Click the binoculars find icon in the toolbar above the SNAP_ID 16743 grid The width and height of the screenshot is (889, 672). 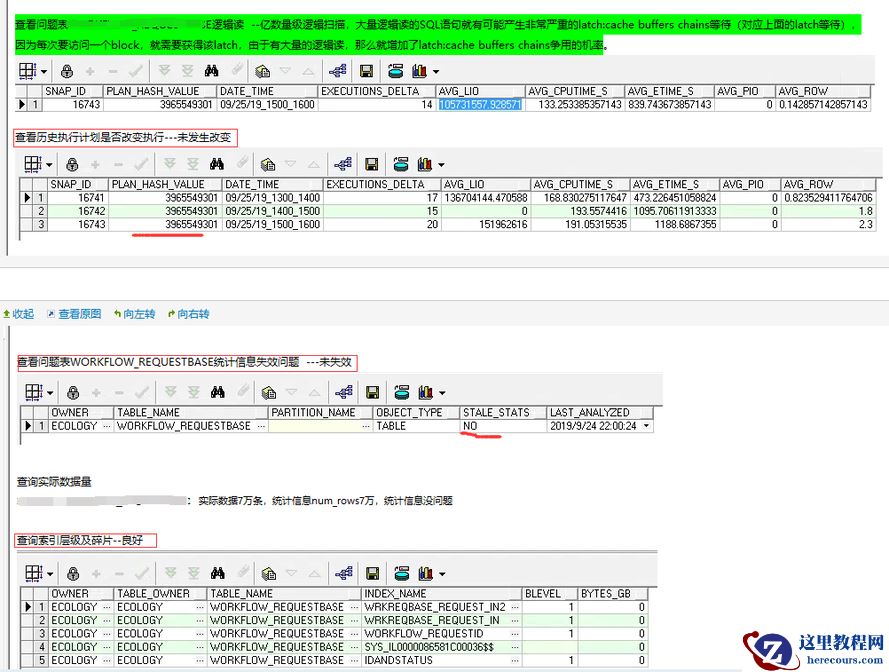211,71
